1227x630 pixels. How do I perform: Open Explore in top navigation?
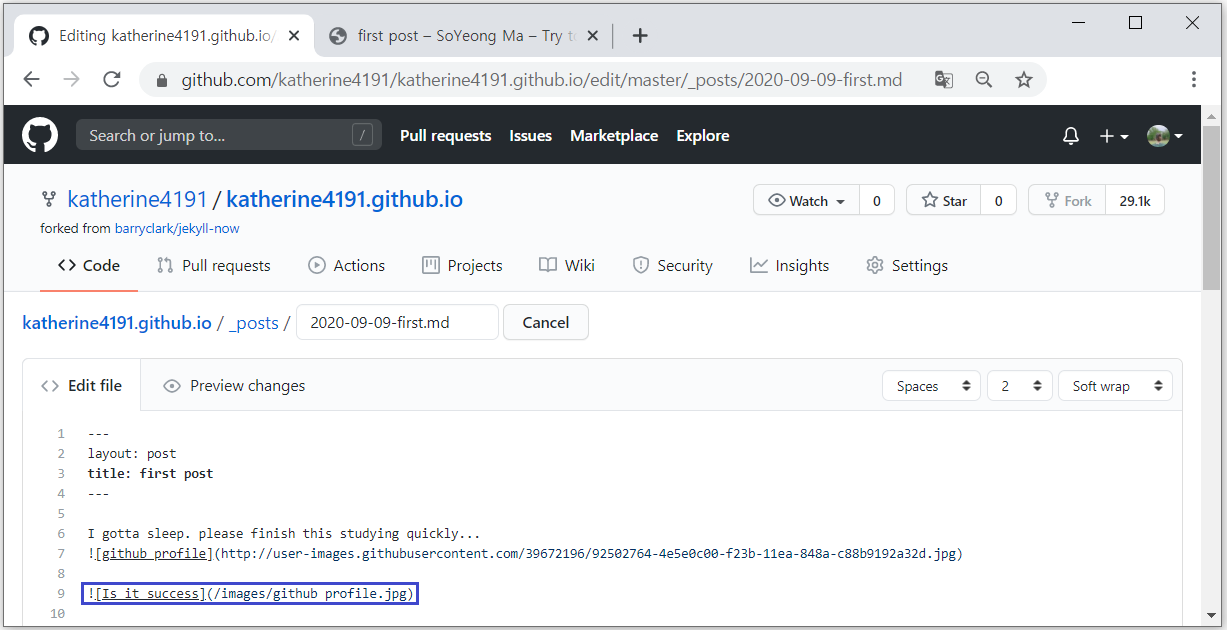703,136
